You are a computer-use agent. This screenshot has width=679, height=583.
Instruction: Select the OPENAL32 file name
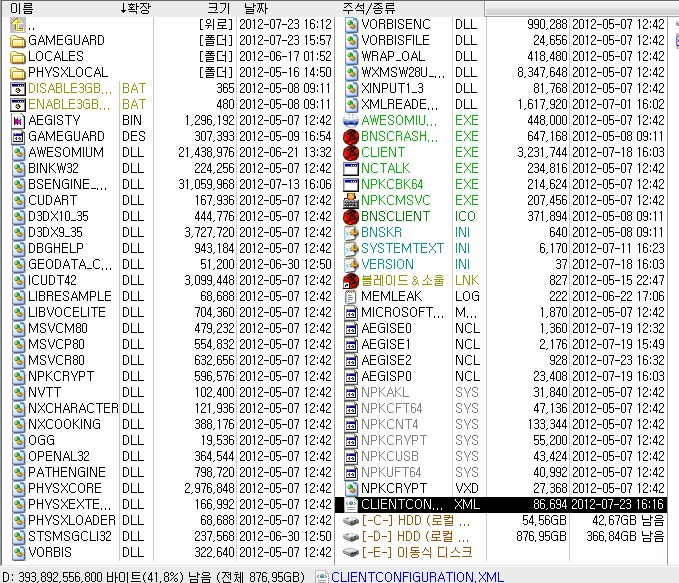(58, 457)
